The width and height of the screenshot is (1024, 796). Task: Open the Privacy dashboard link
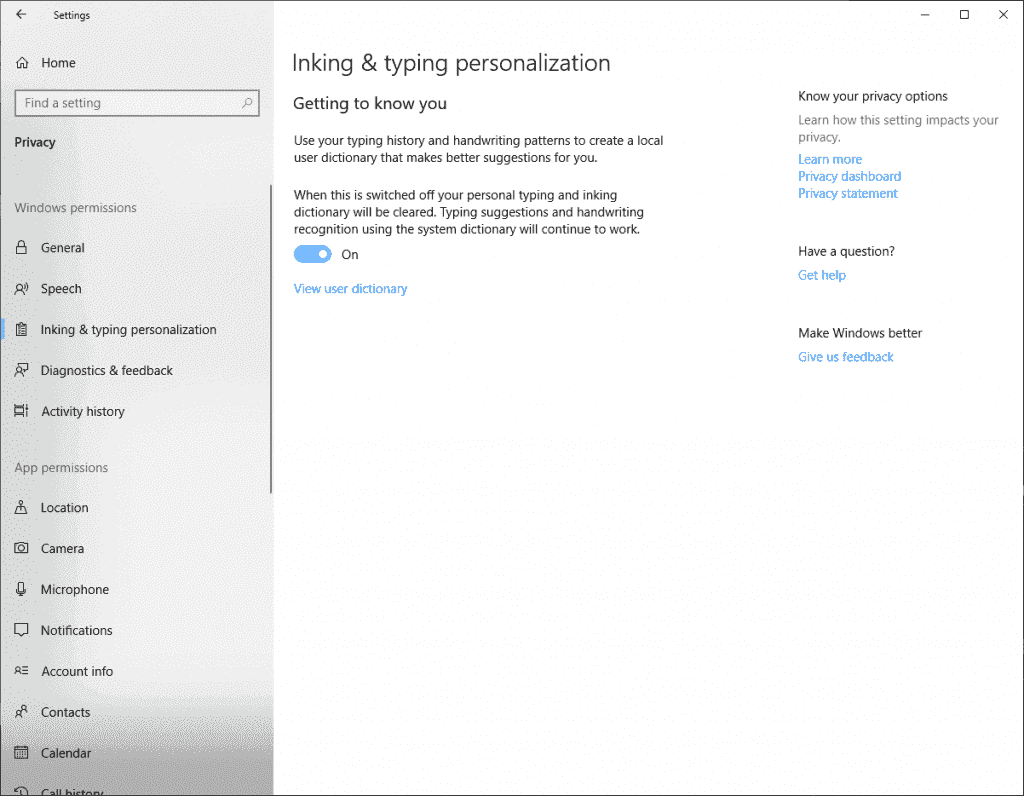[849, 176]
